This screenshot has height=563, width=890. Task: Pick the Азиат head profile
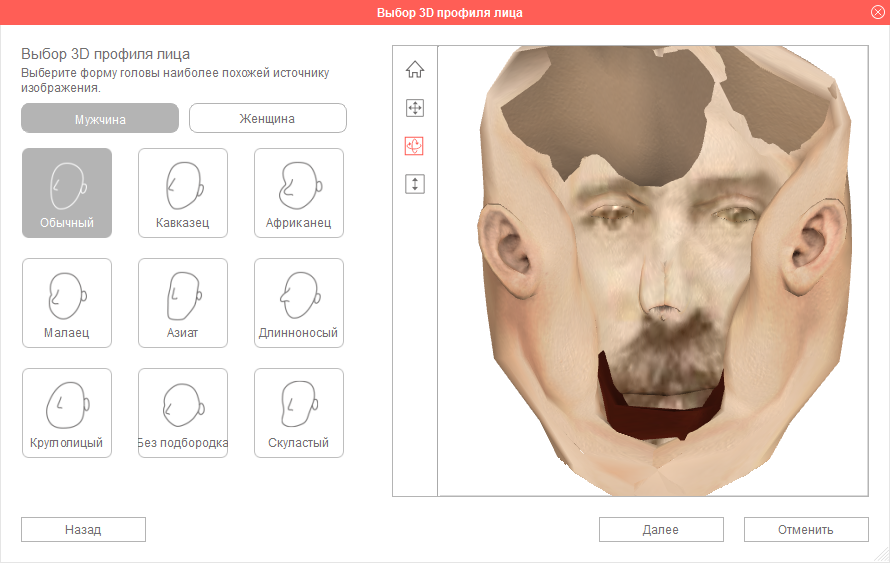(x=183, y=303)
